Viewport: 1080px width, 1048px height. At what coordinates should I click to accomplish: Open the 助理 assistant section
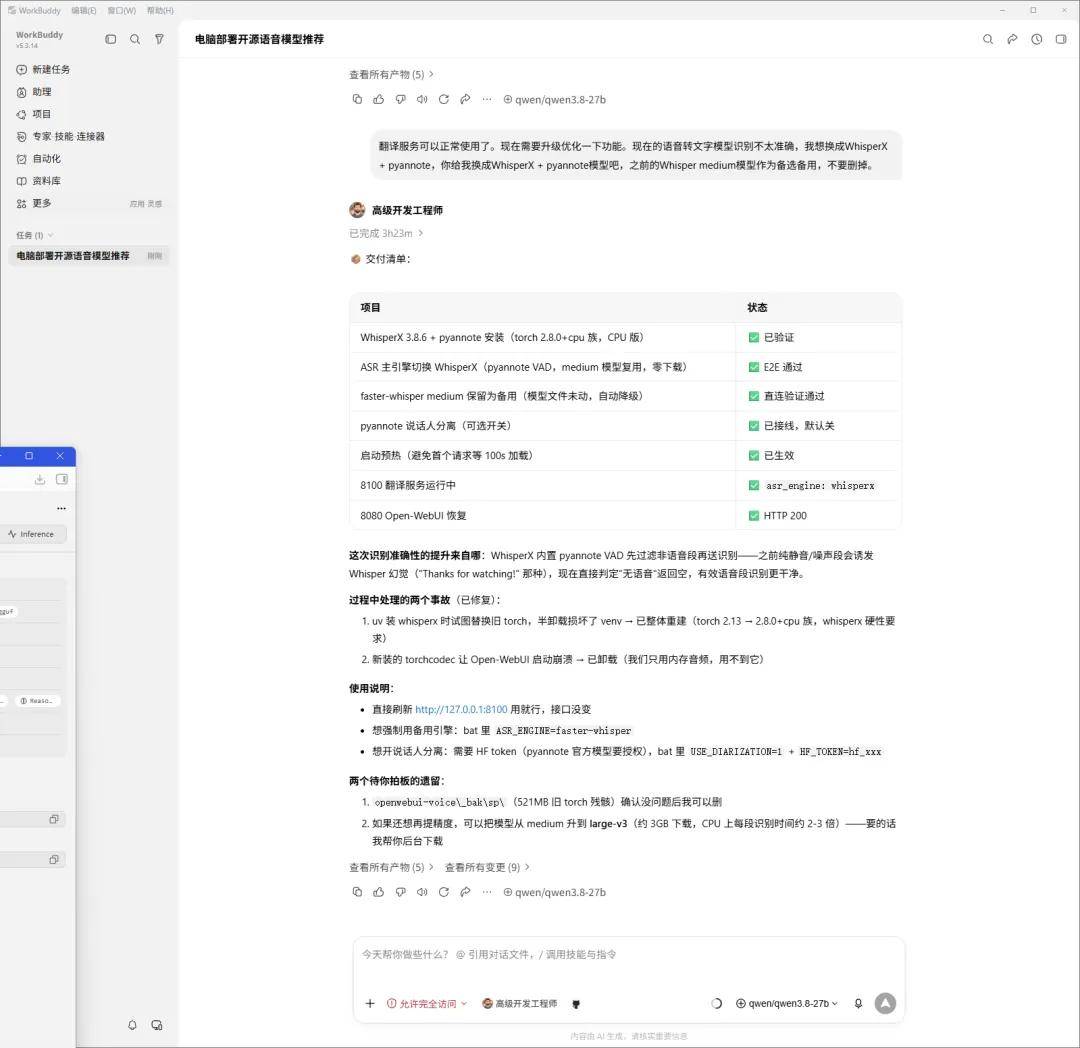point(34,92)
